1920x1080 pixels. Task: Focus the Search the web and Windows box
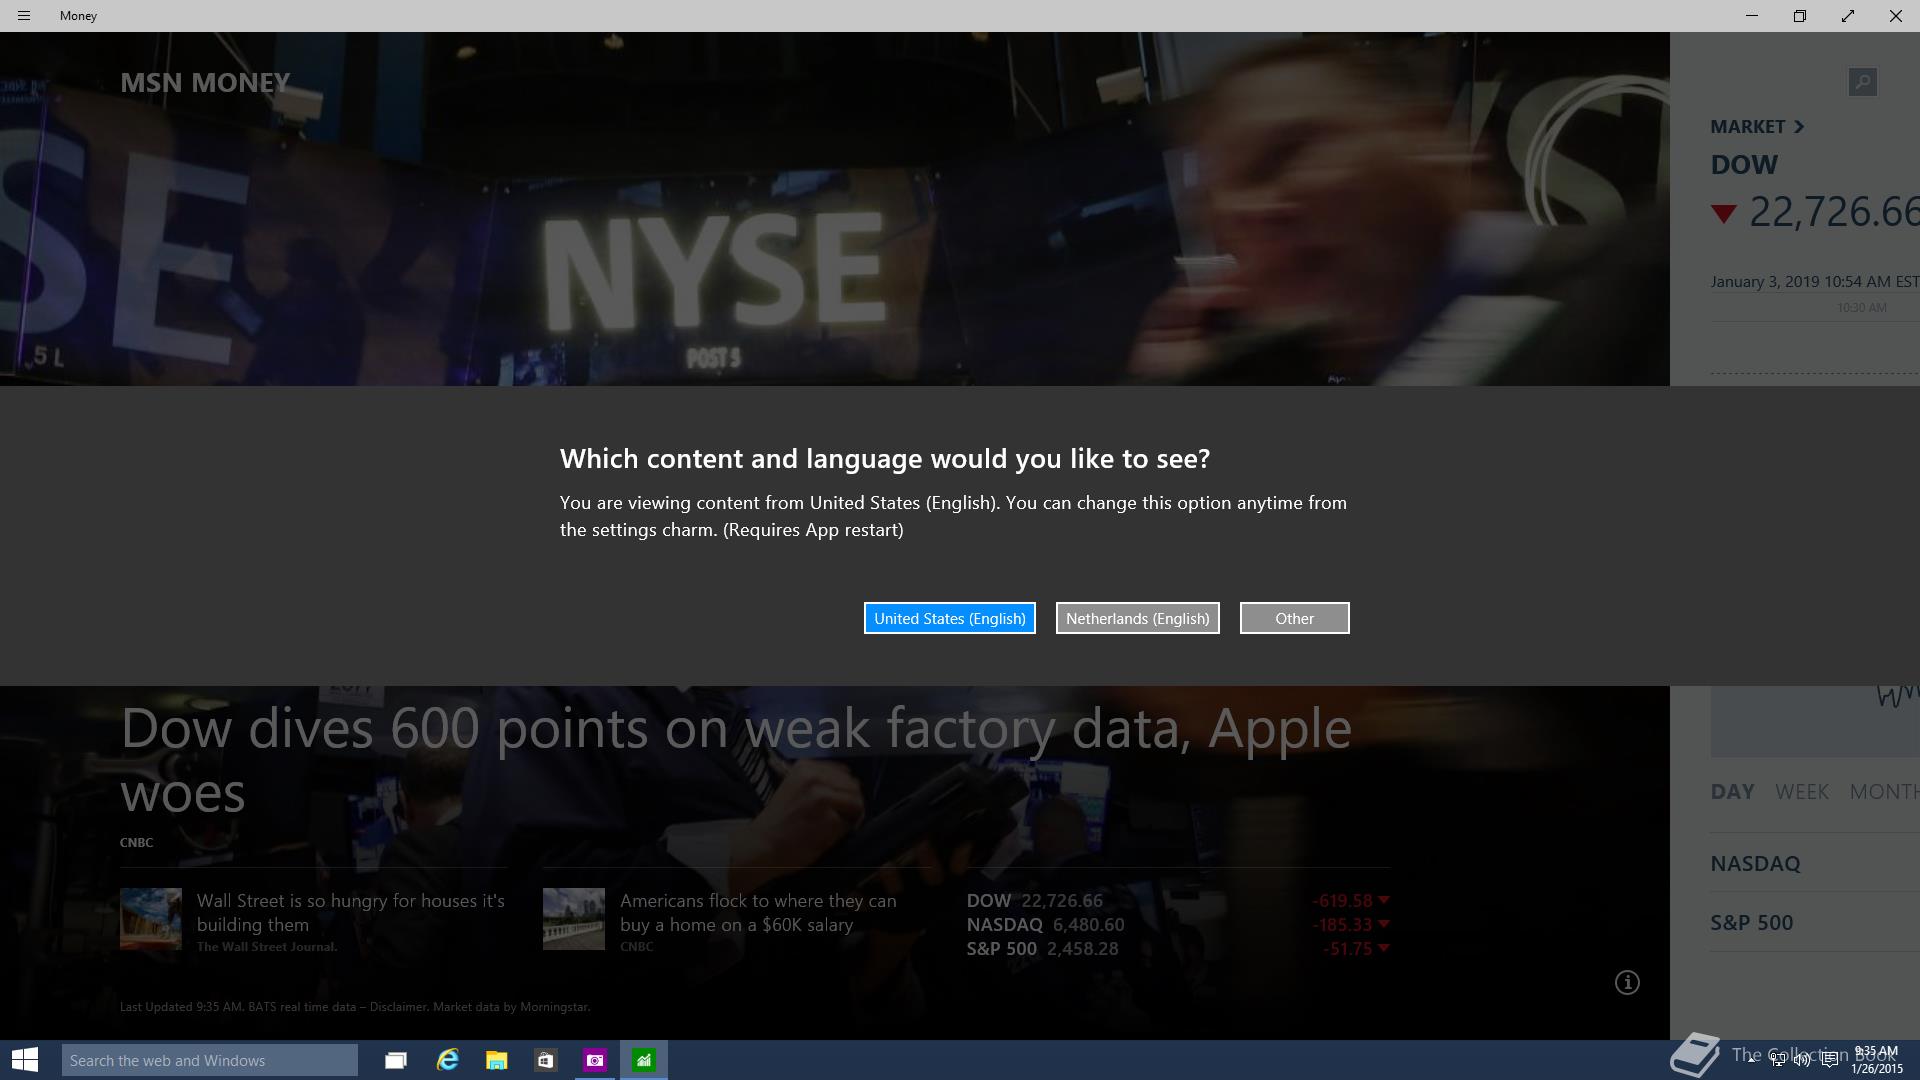click(210, 1060)
